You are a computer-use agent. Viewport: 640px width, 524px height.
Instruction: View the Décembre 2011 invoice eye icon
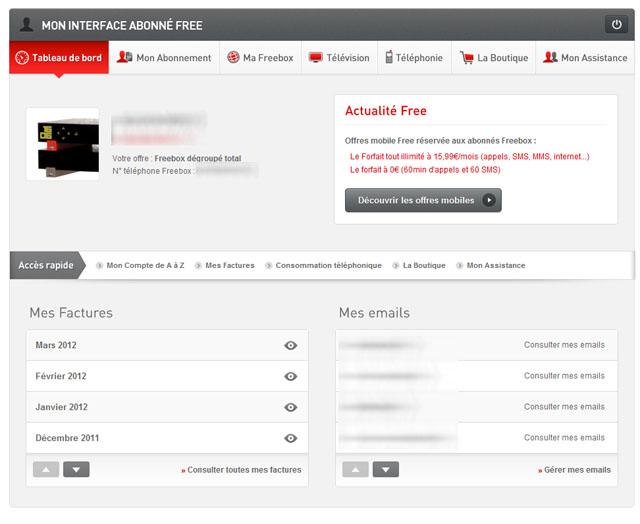point(291,438)
